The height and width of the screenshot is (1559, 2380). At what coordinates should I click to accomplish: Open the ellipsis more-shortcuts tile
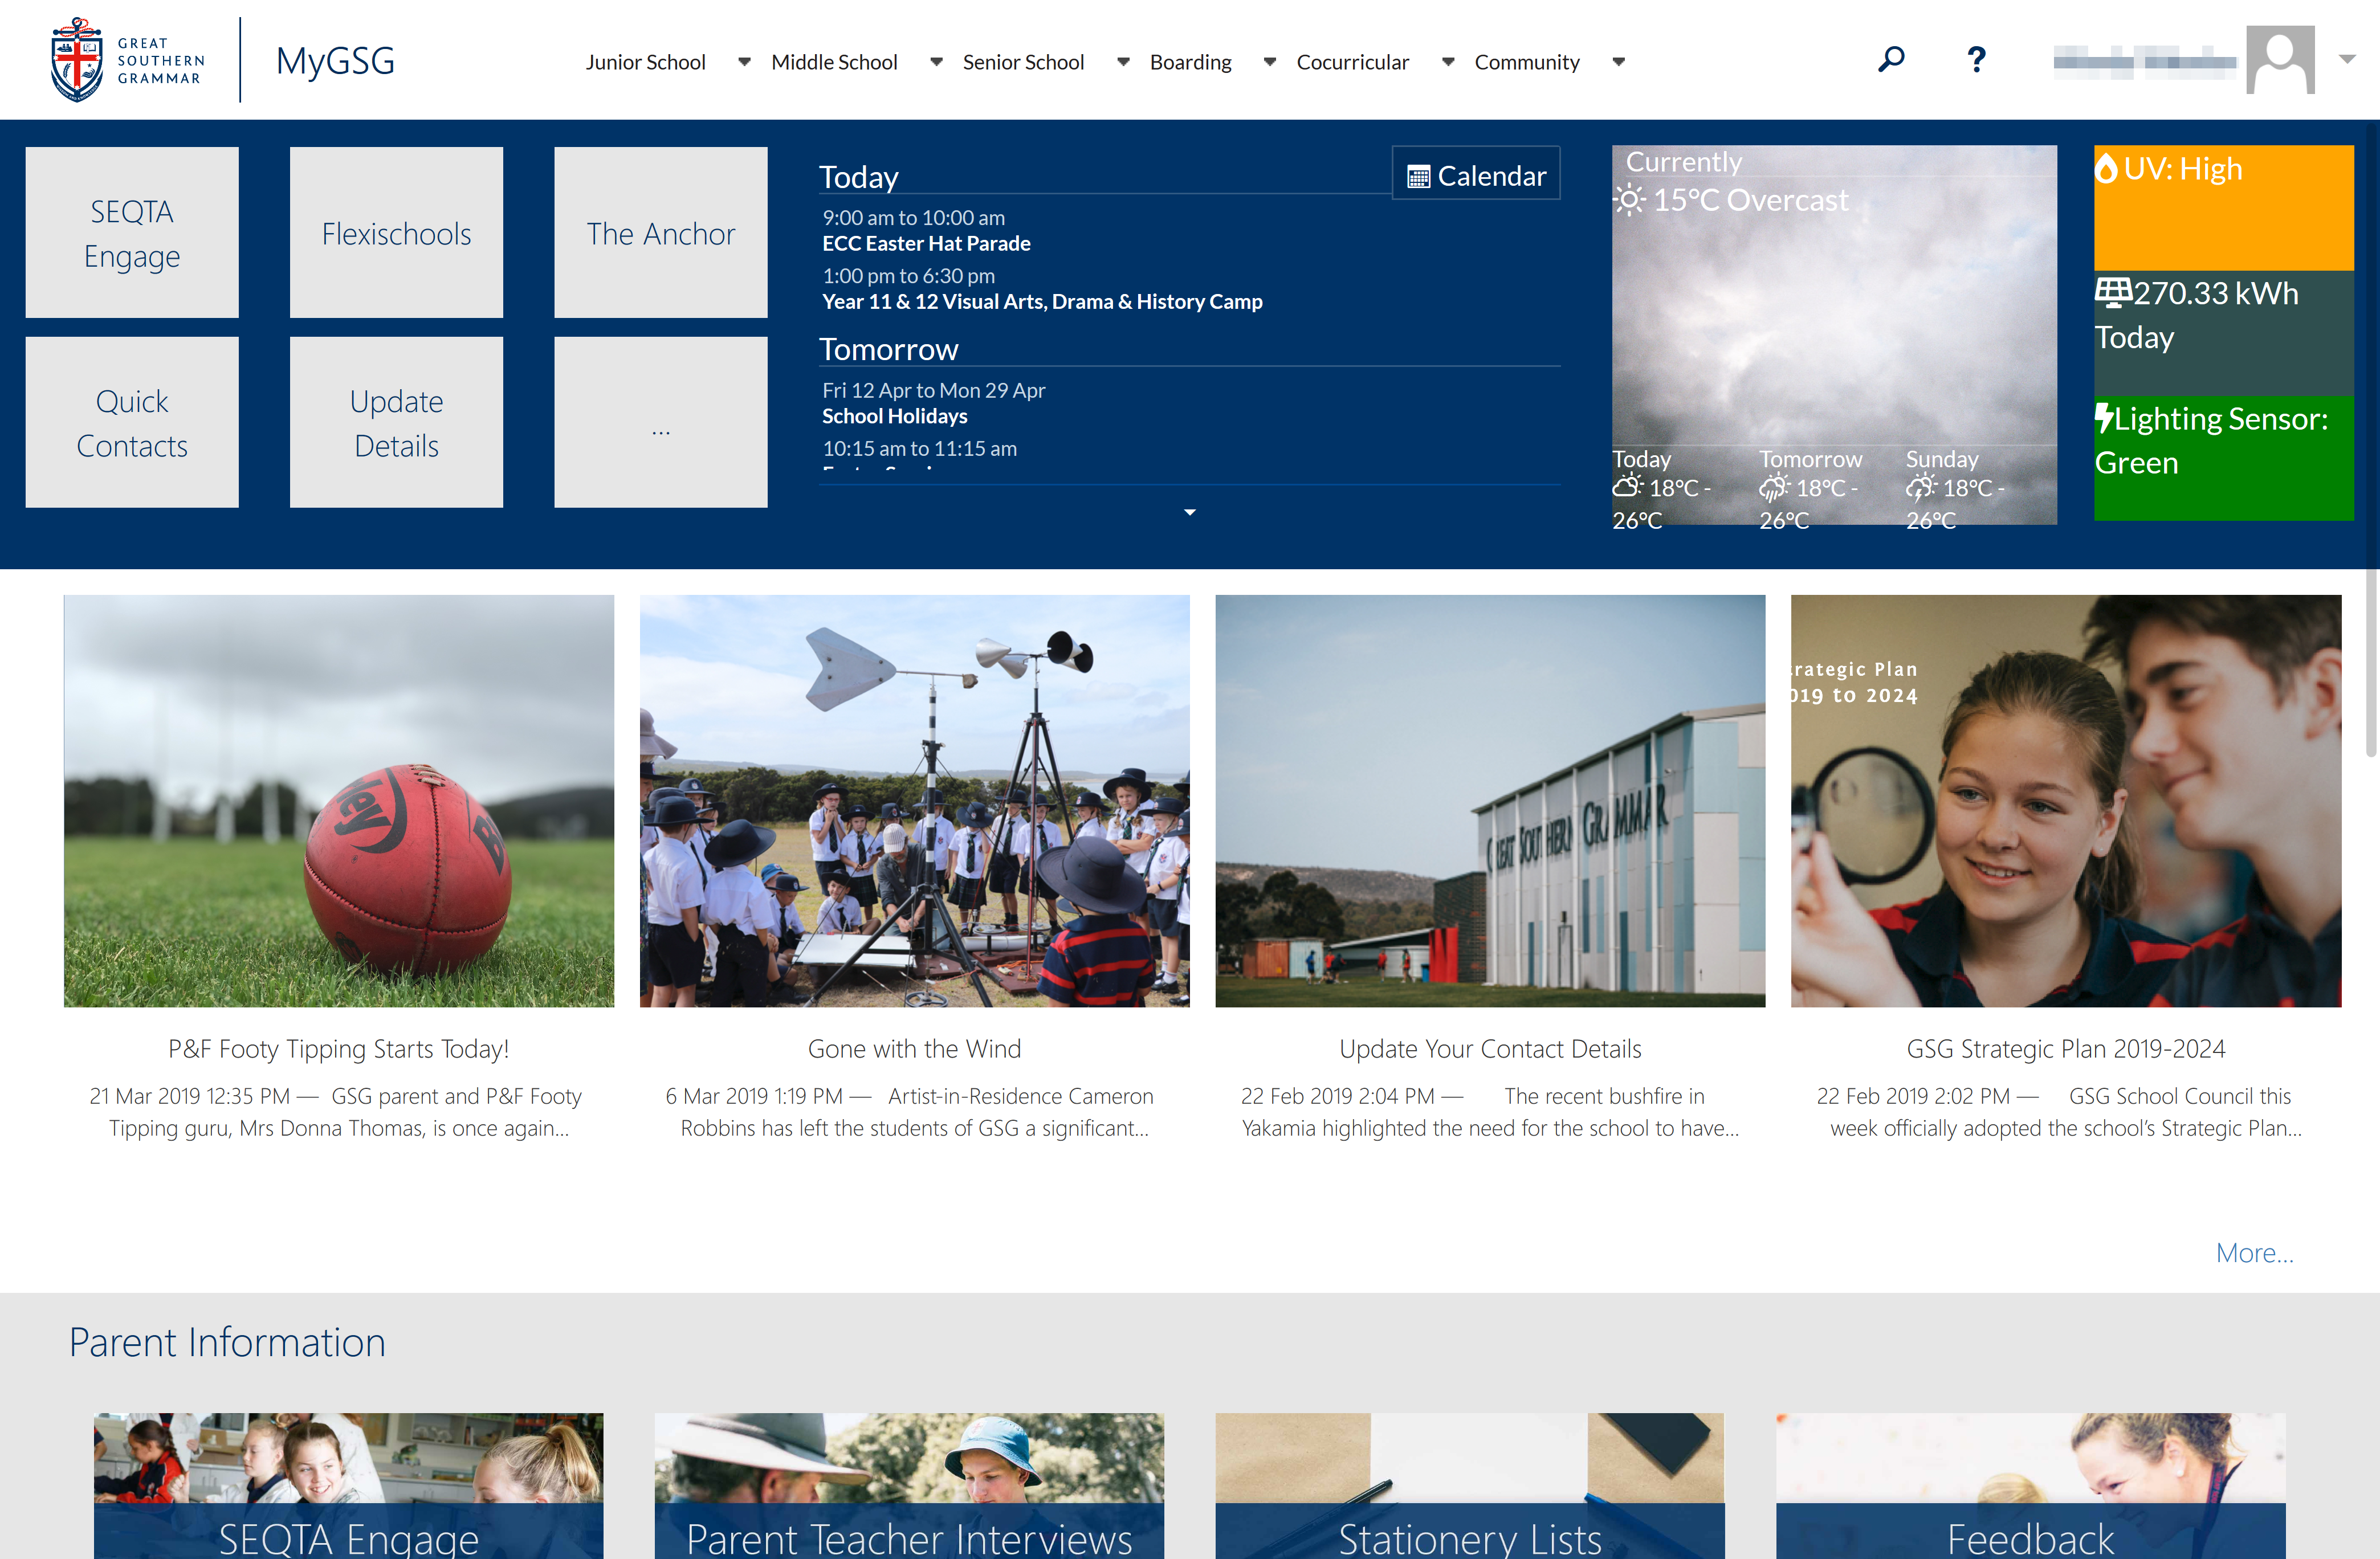[661, 422]
